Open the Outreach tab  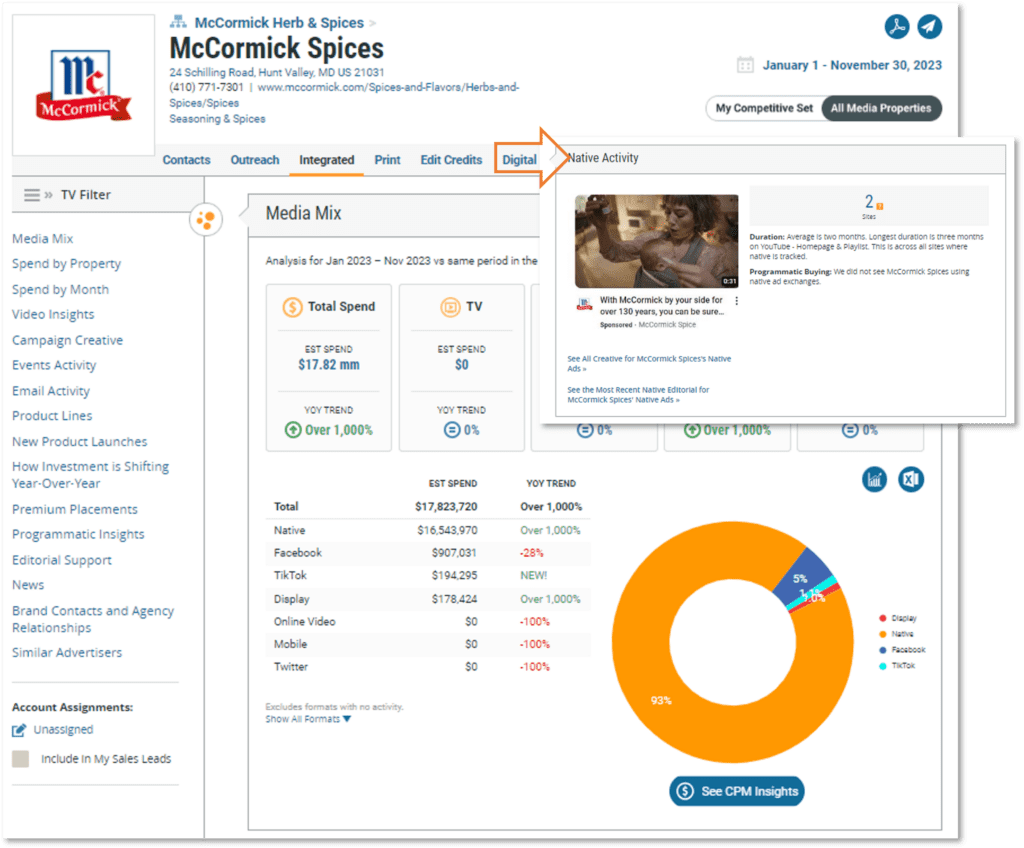tap(255, 160)
